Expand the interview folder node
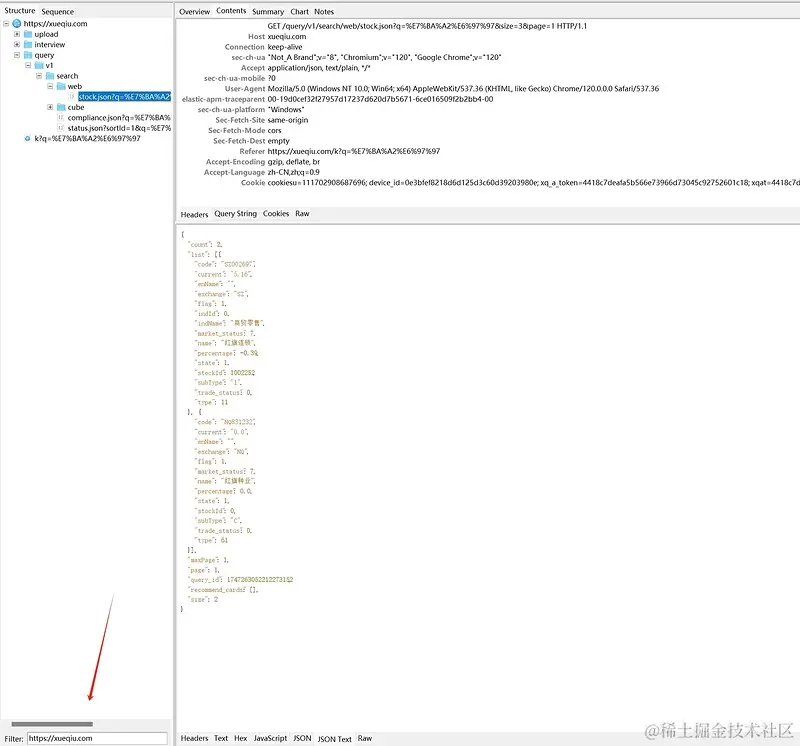 tap(17, 44)
